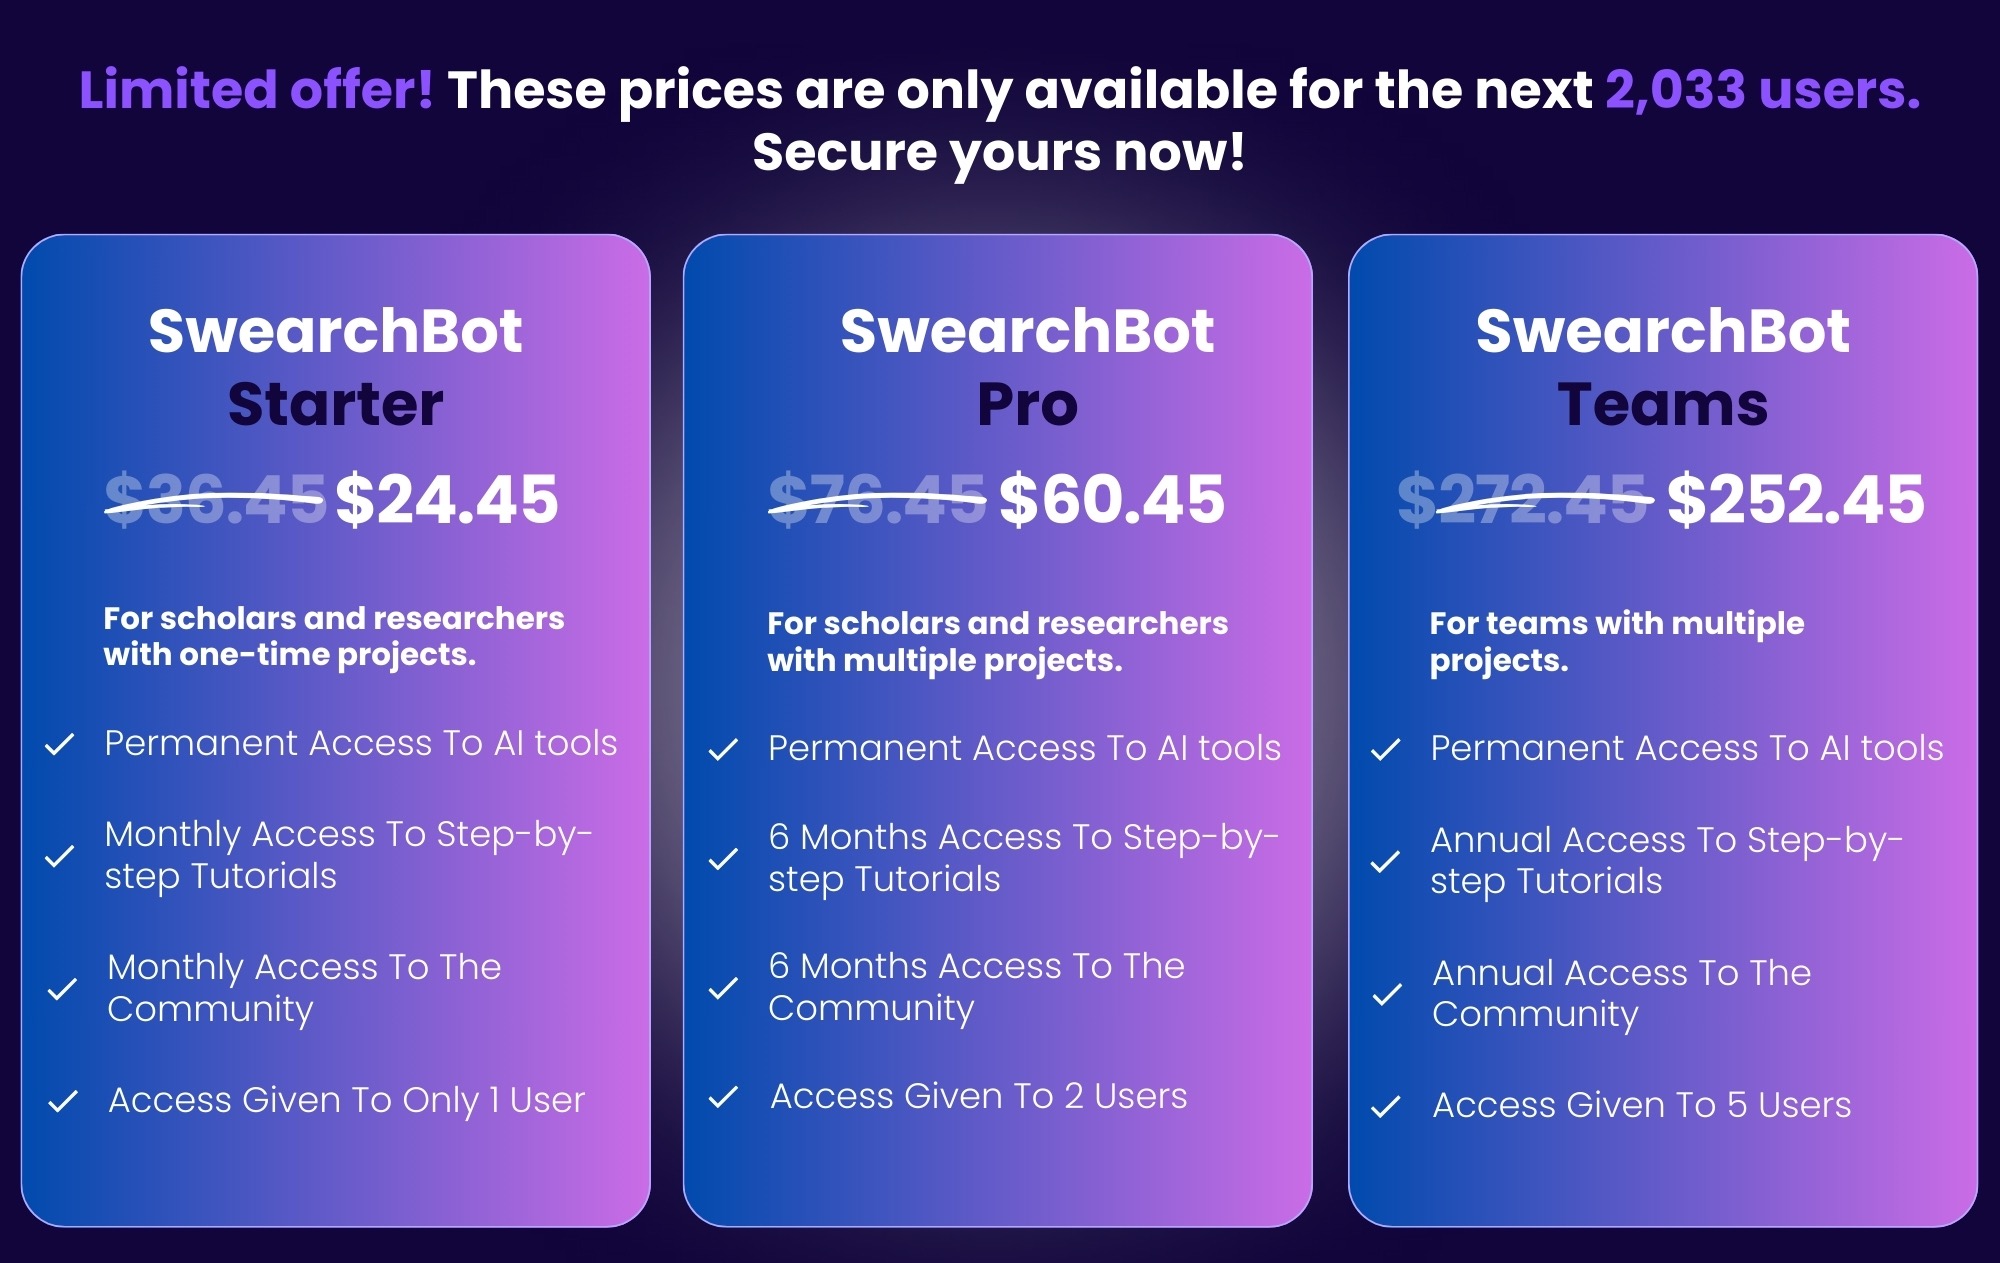Screen dimensions: 2000x1263
Task: Select the SwearchBot Pro plan title
Action: coord(1027,367)
